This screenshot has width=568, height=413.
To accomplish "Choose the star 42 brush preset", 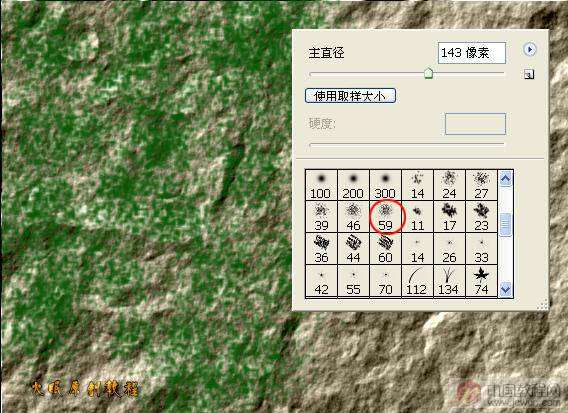I will 321,281.
